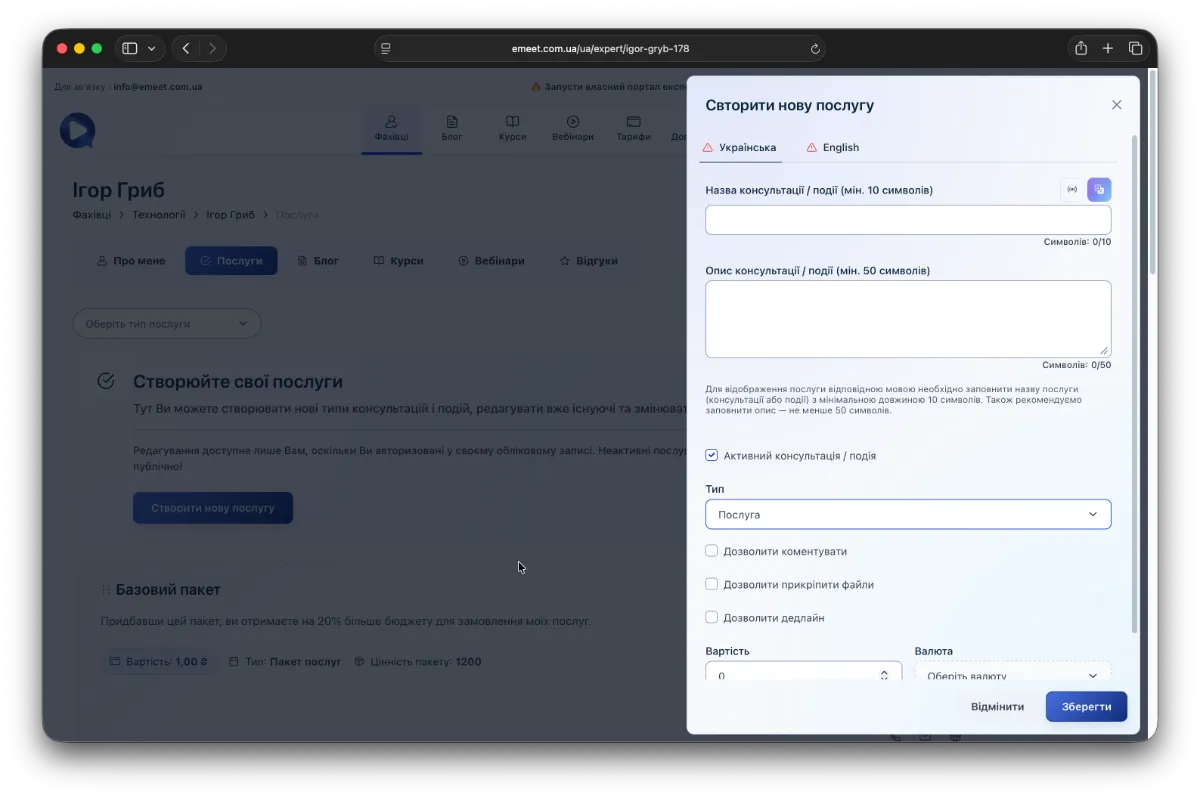Close the create service dialog
This screenshot has height=798, width=1200.
1116,105
